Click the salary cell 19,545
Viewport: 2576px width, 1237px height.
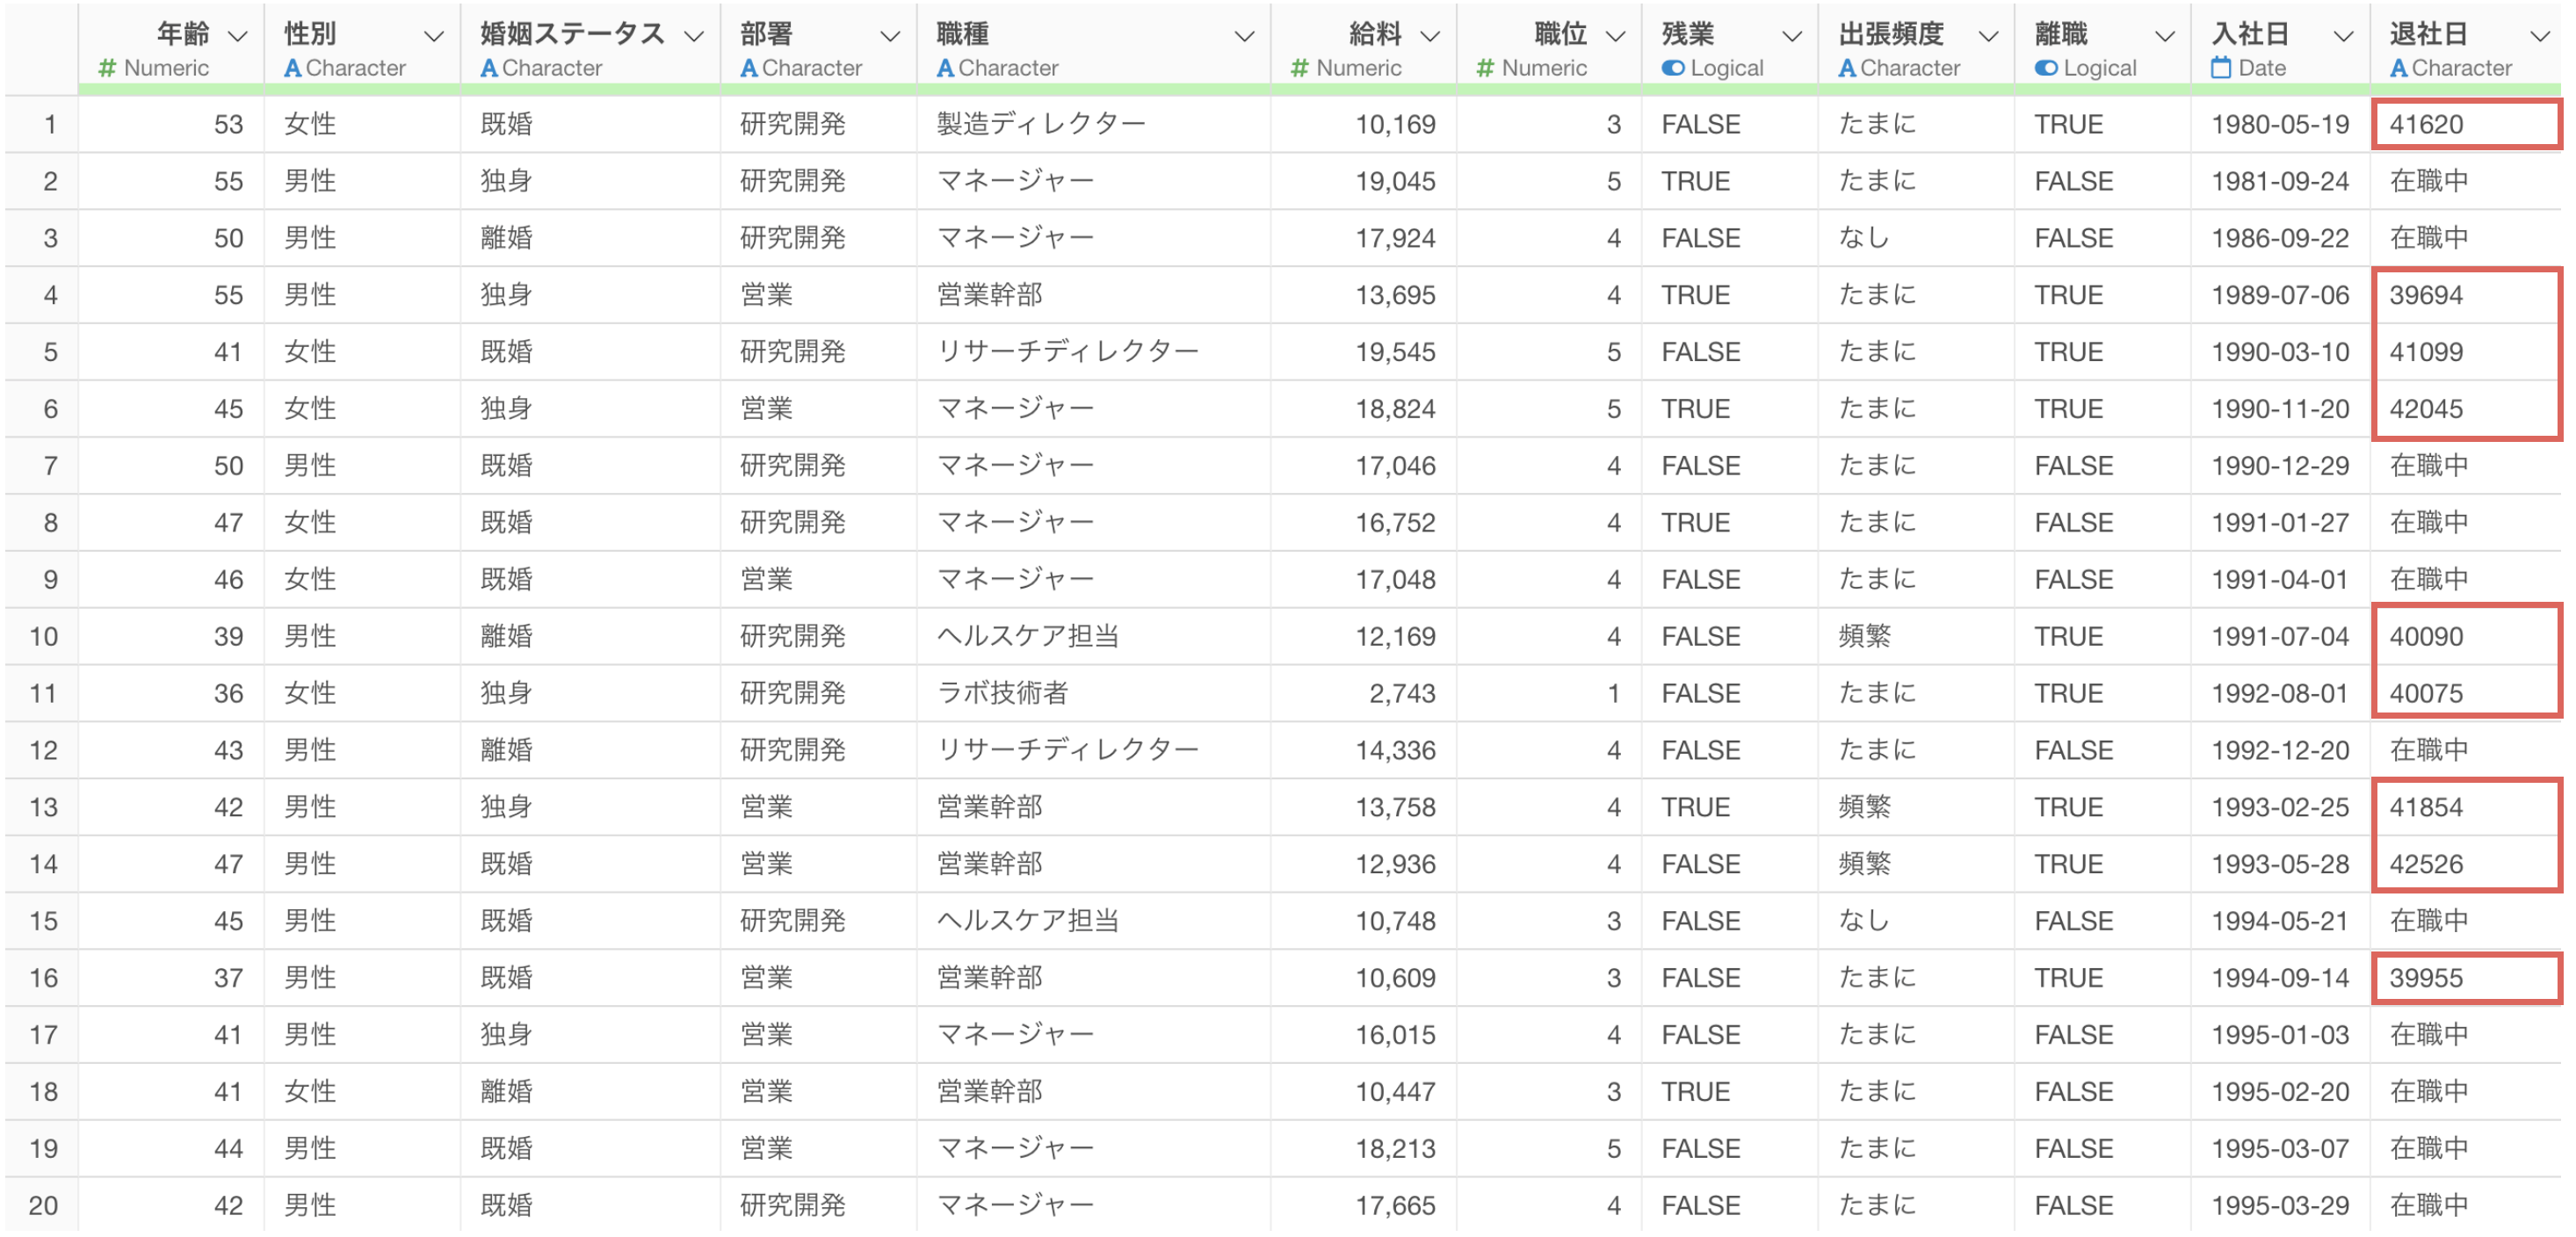click(1363, 352)
